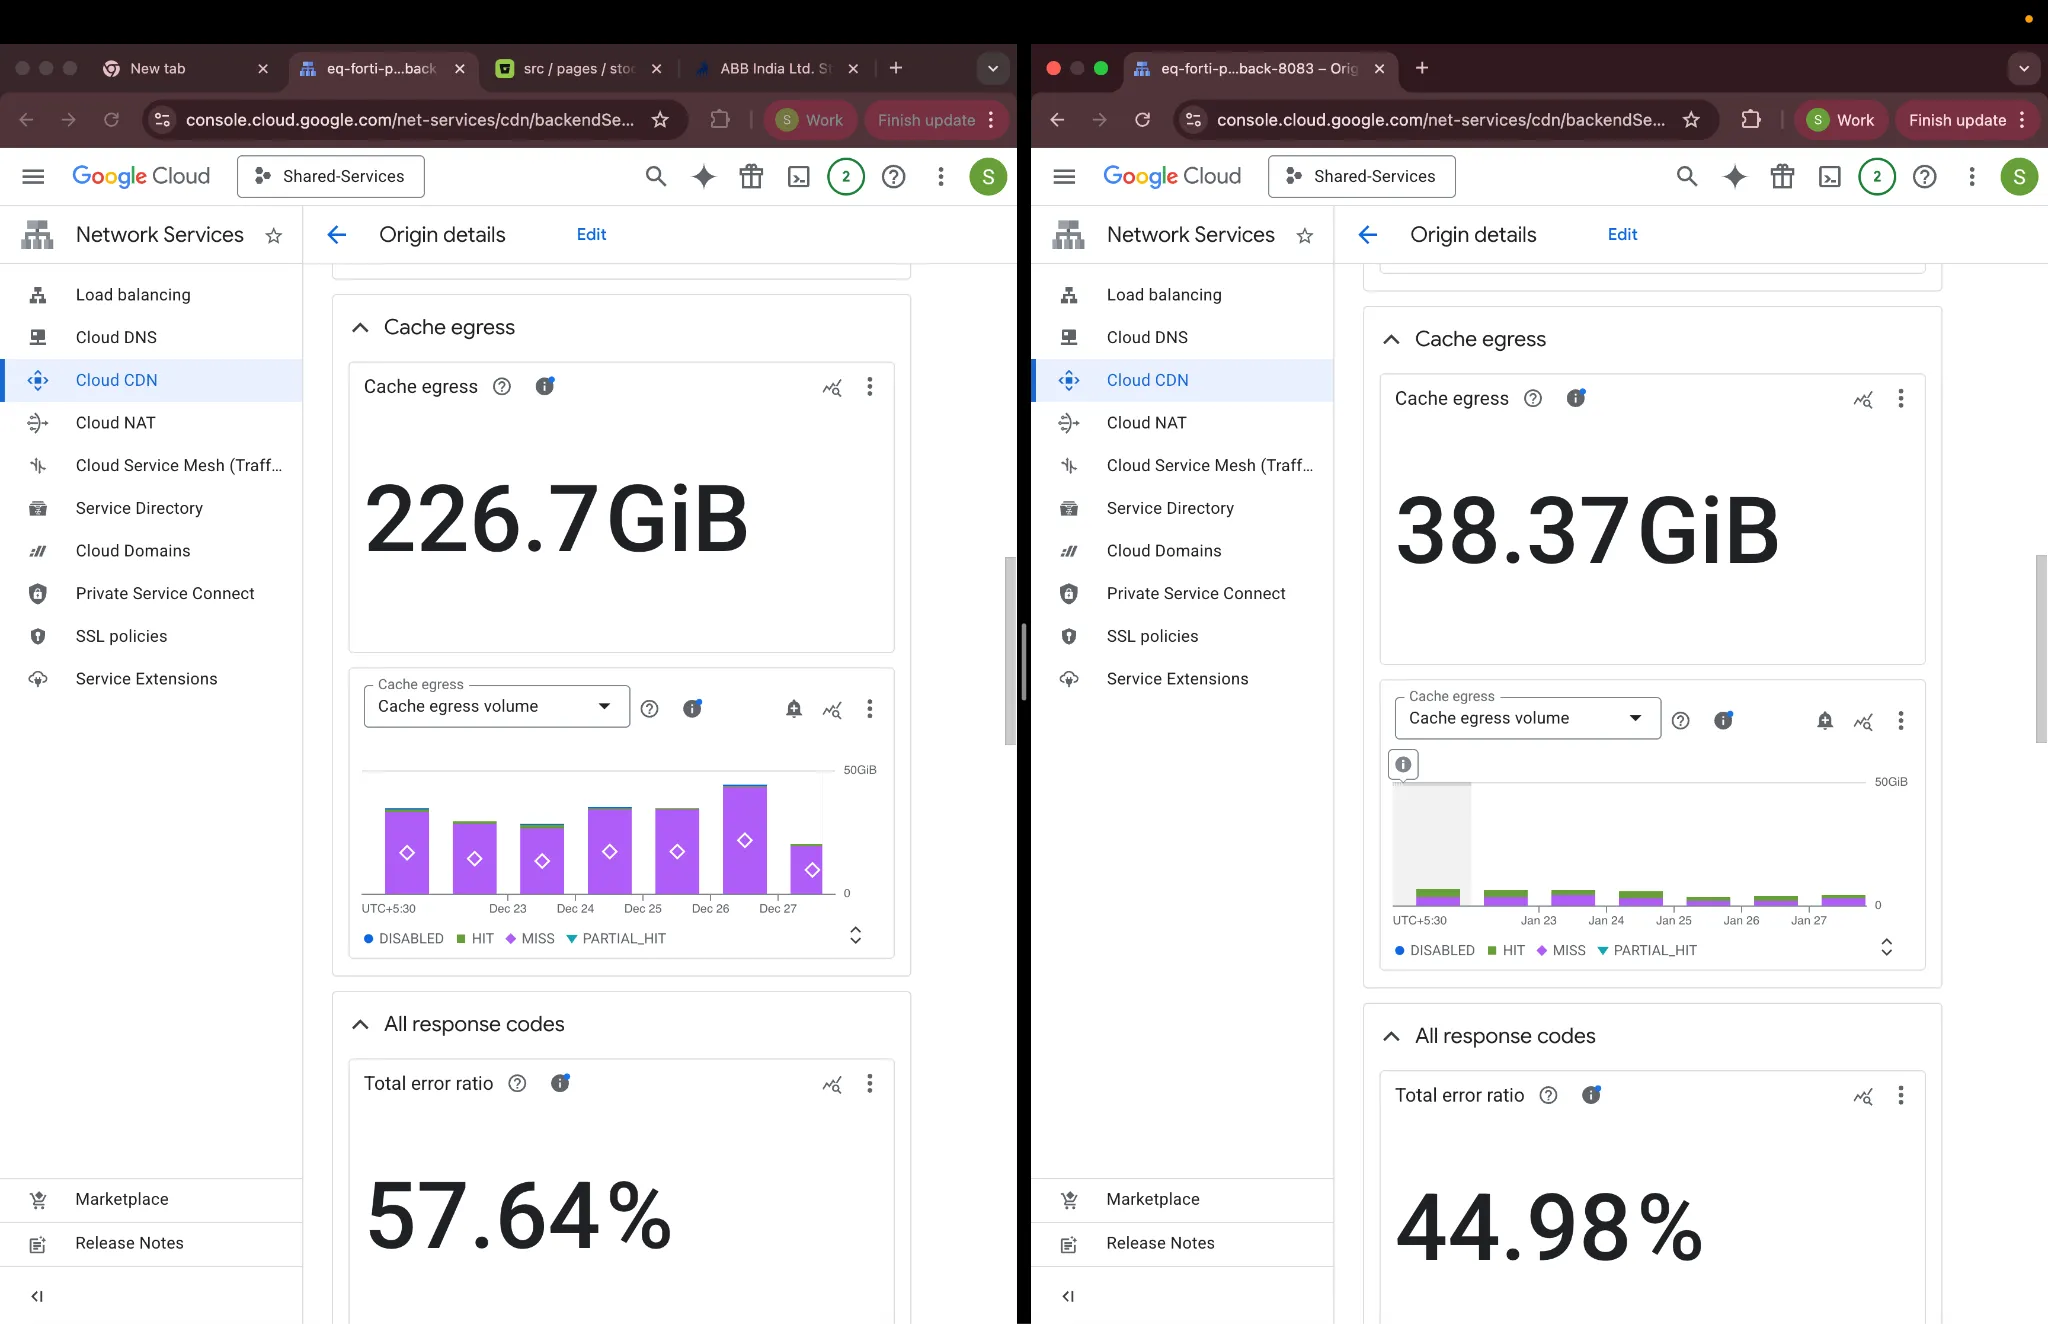The height and width of the screenshot is (1324, 2048).
Task: Collapse All response codes section, right window
Action: (1391, 1037)
